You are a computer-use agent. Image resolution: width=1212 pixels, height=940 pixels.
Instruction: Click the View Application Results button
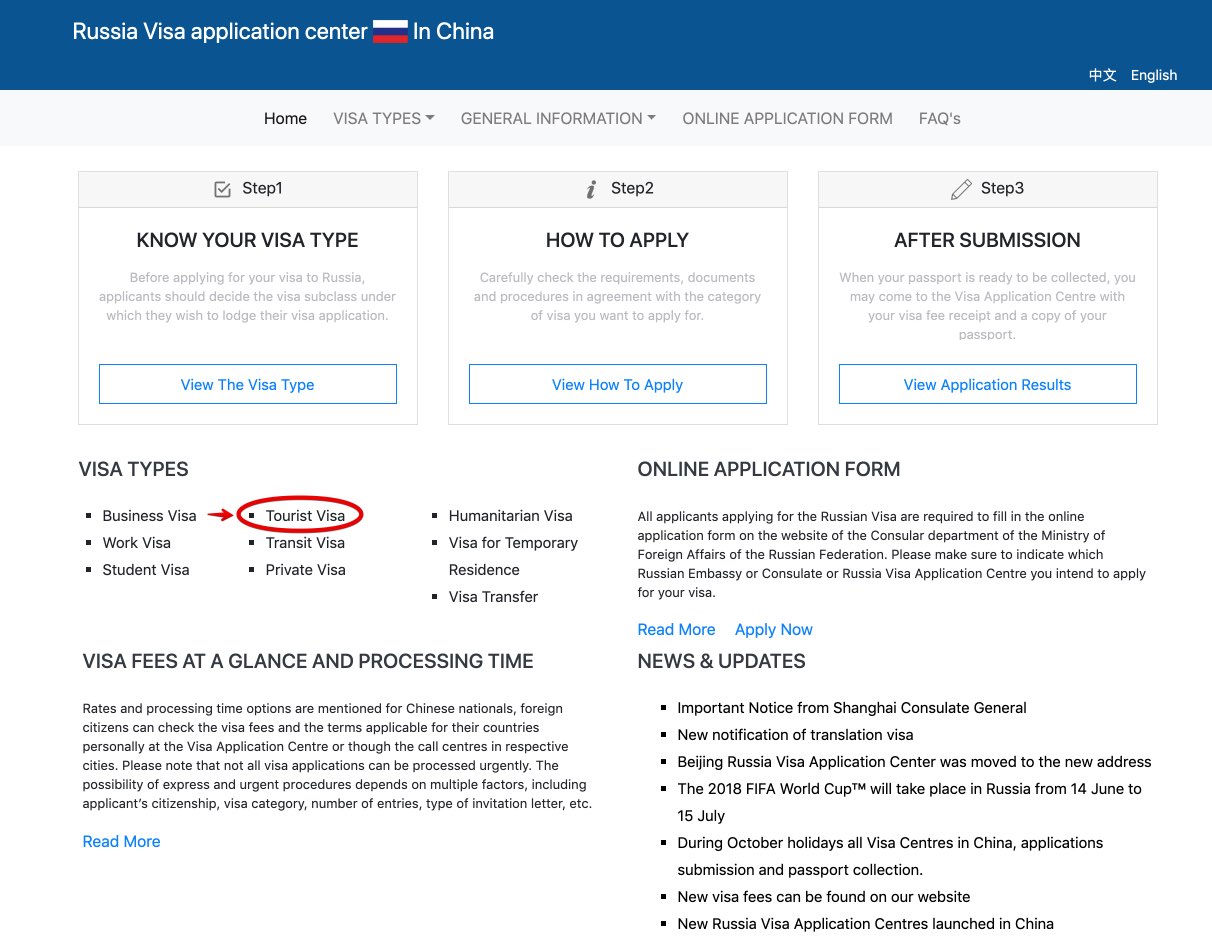click(988, 384)
